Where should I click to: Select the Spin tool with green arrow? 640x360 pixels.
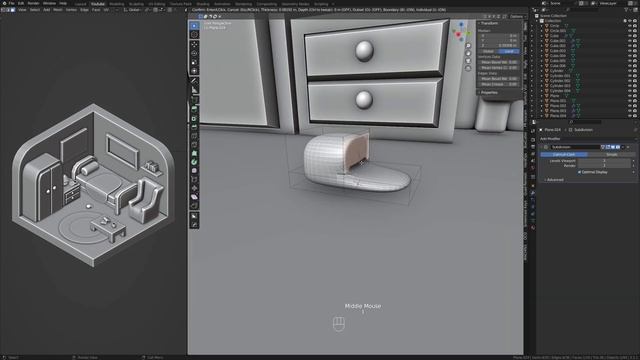pyautogui.click(x=194, y=162)
